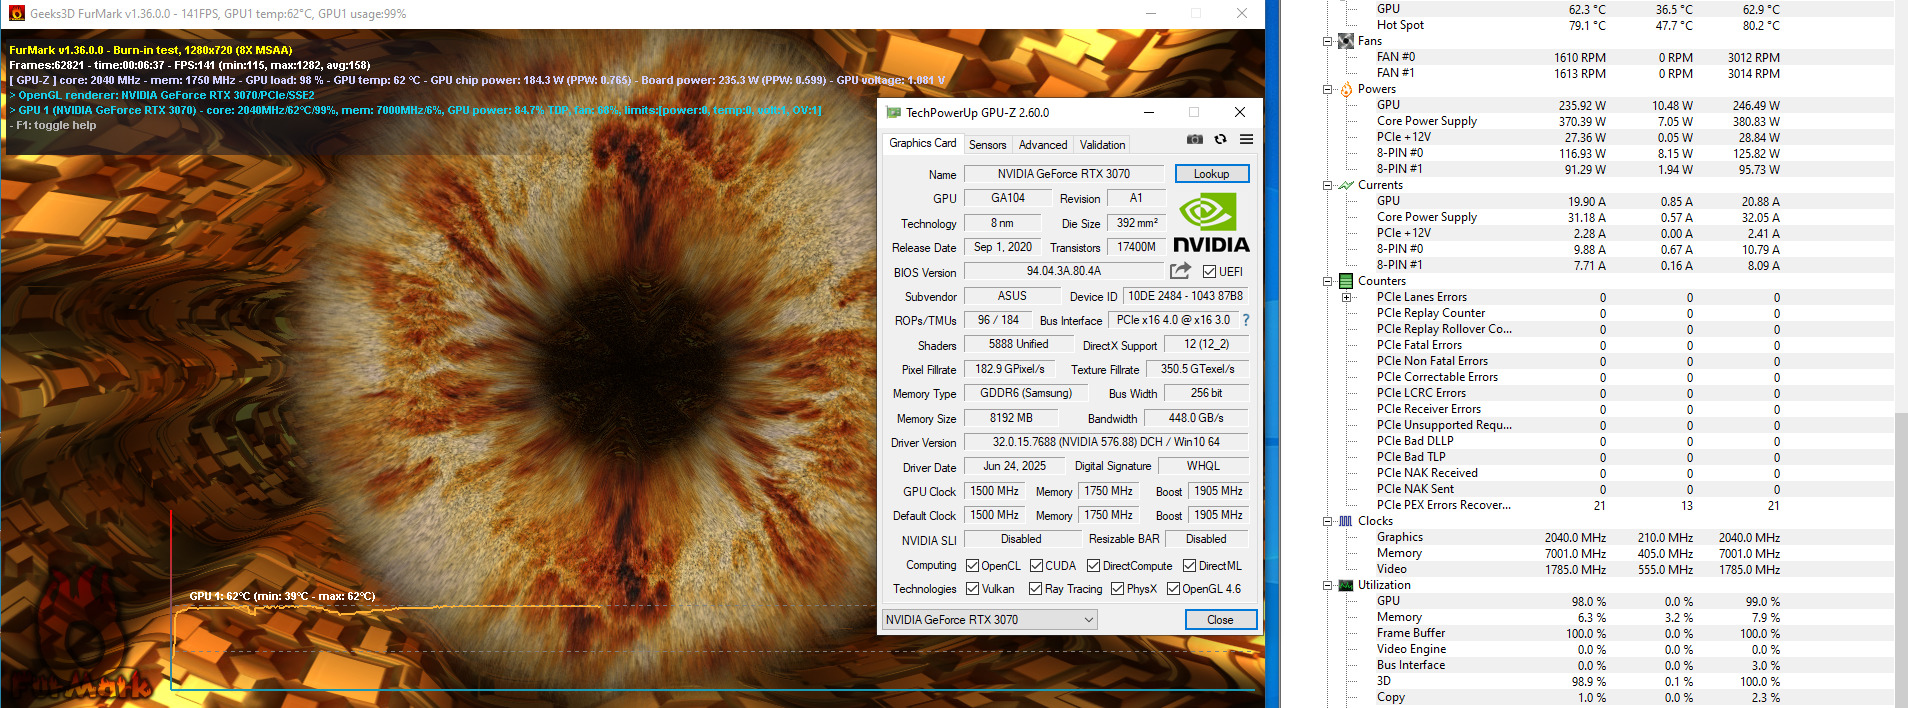Click the Lookup button
Viewport: 1908px width, 708px height.
1212,174
